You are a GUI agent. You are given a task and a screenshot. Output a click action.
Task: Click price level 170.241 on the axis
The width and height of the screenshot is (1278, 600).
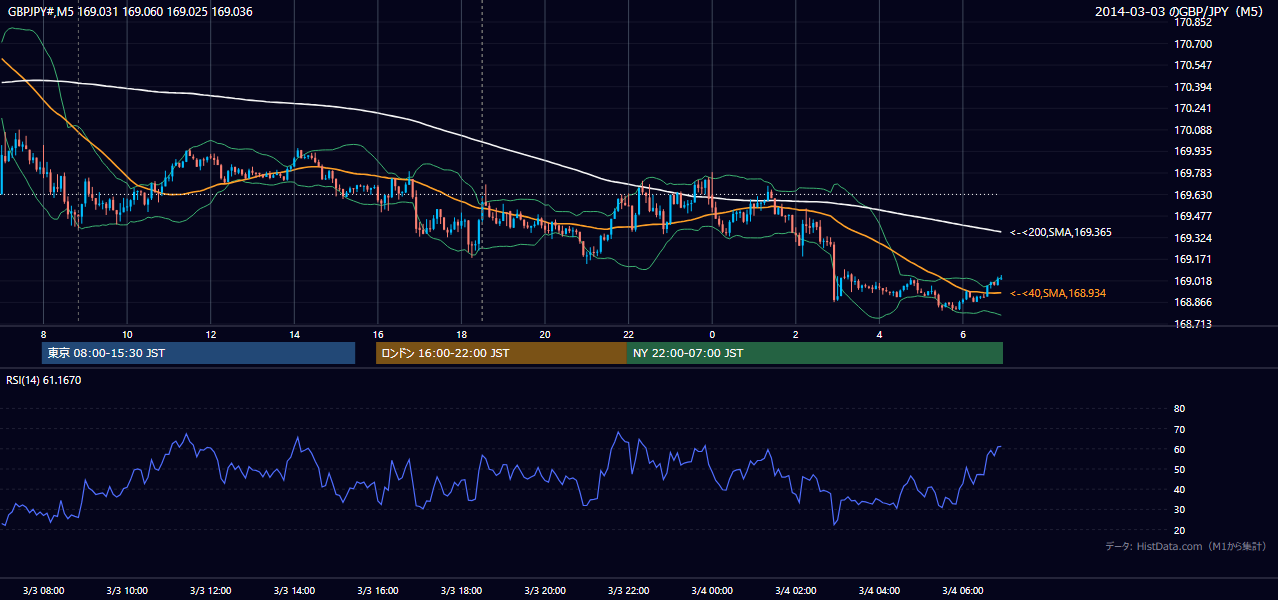coord(1194,108)
